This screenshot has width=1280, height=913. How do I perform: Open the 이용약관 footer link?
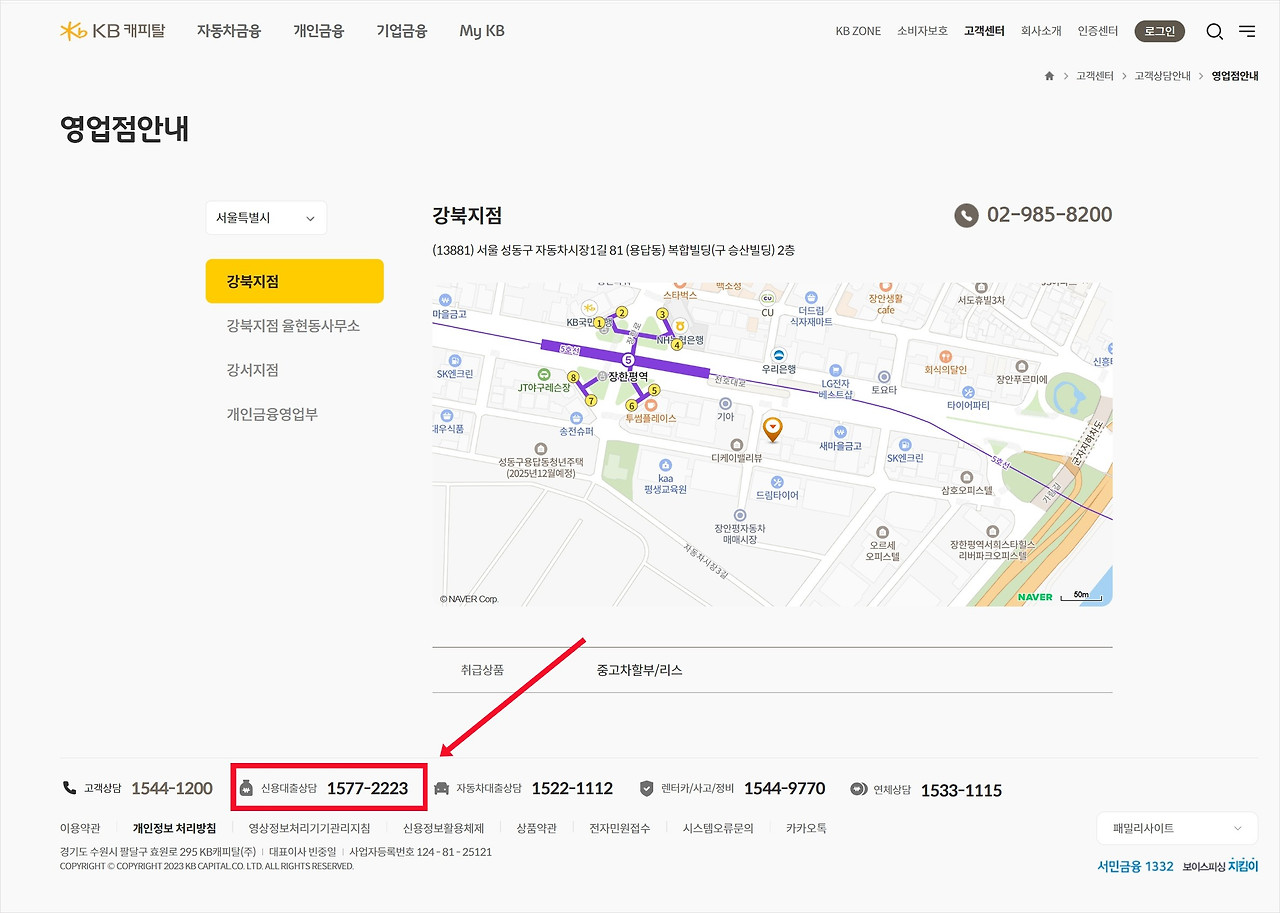point(80,828)
